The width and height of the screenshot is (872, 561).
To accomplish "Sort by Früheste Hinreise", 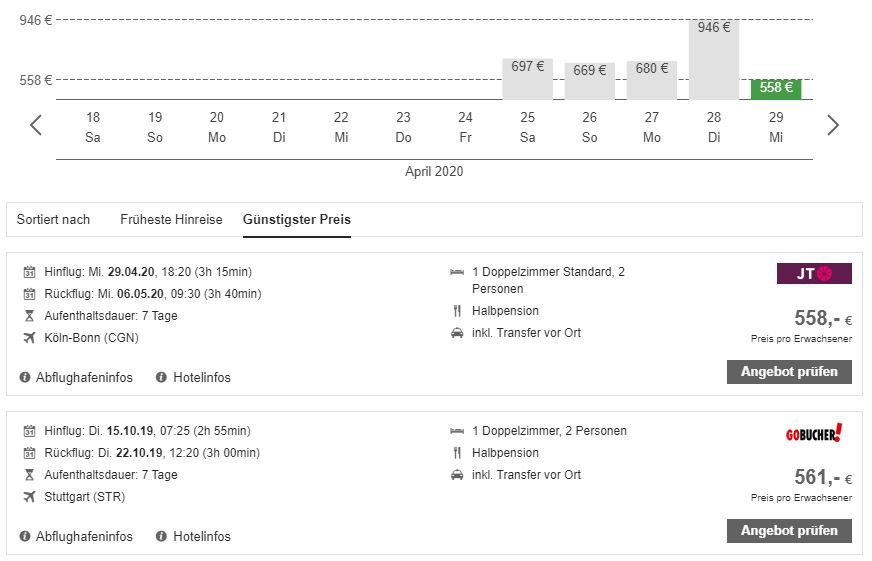I will tap(171, 219).
